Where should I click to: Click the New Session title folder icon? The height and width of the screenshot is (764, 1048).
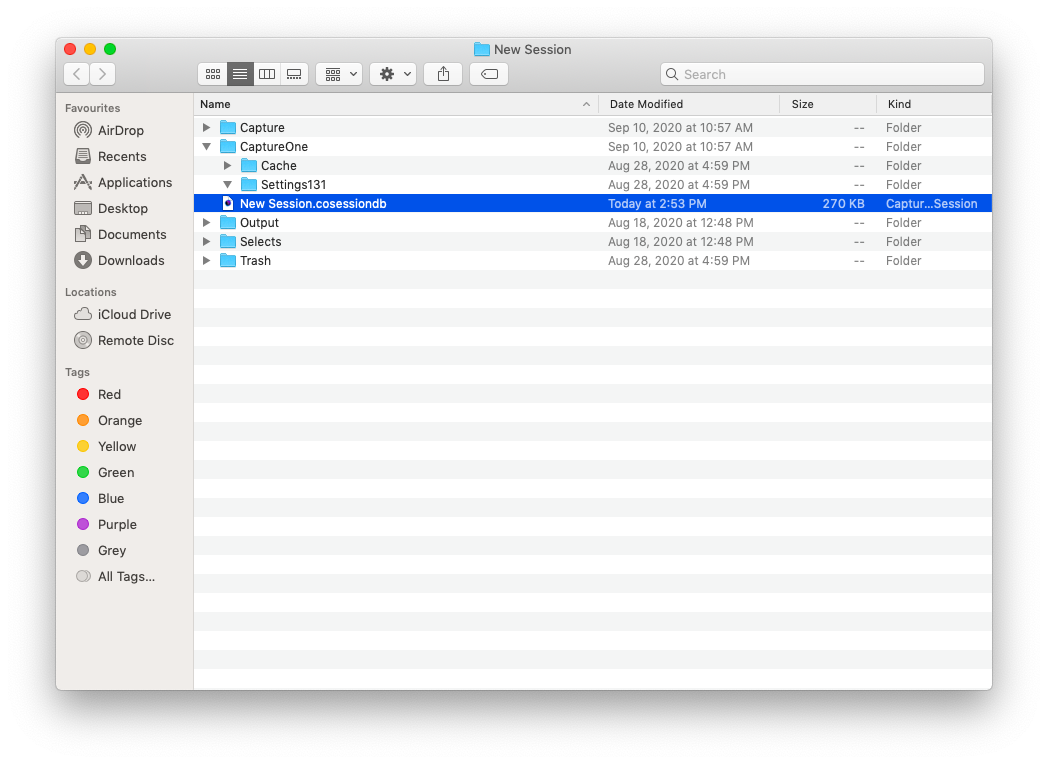click(481, 49)
